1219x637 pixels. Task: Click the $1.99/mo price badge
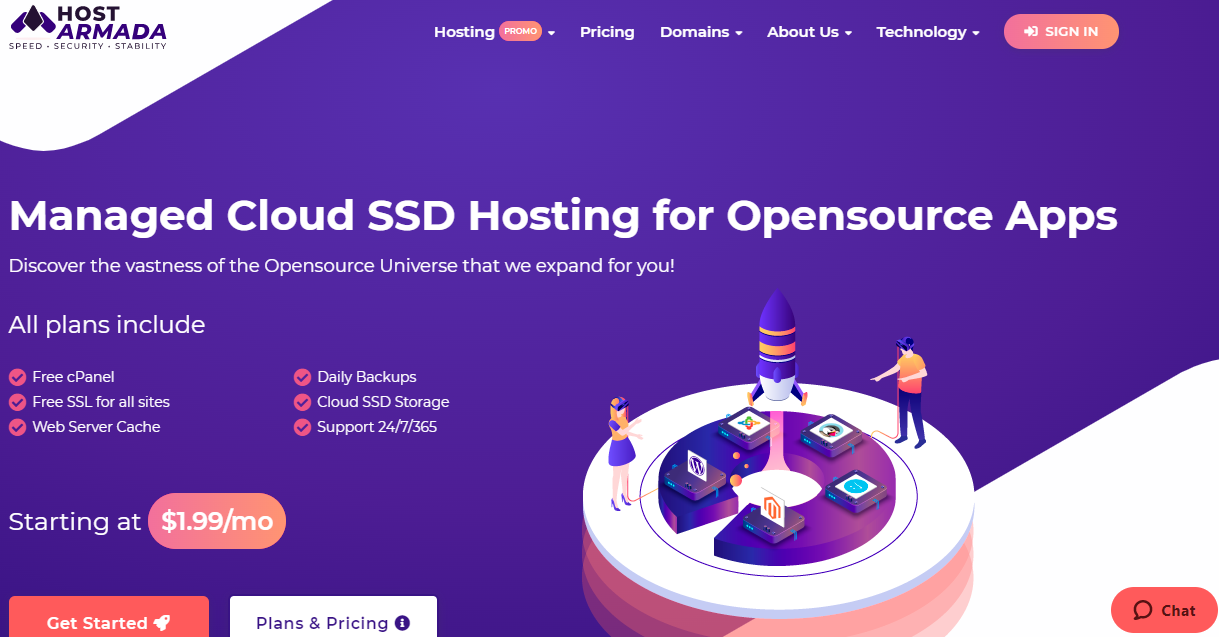pos(216,520)
